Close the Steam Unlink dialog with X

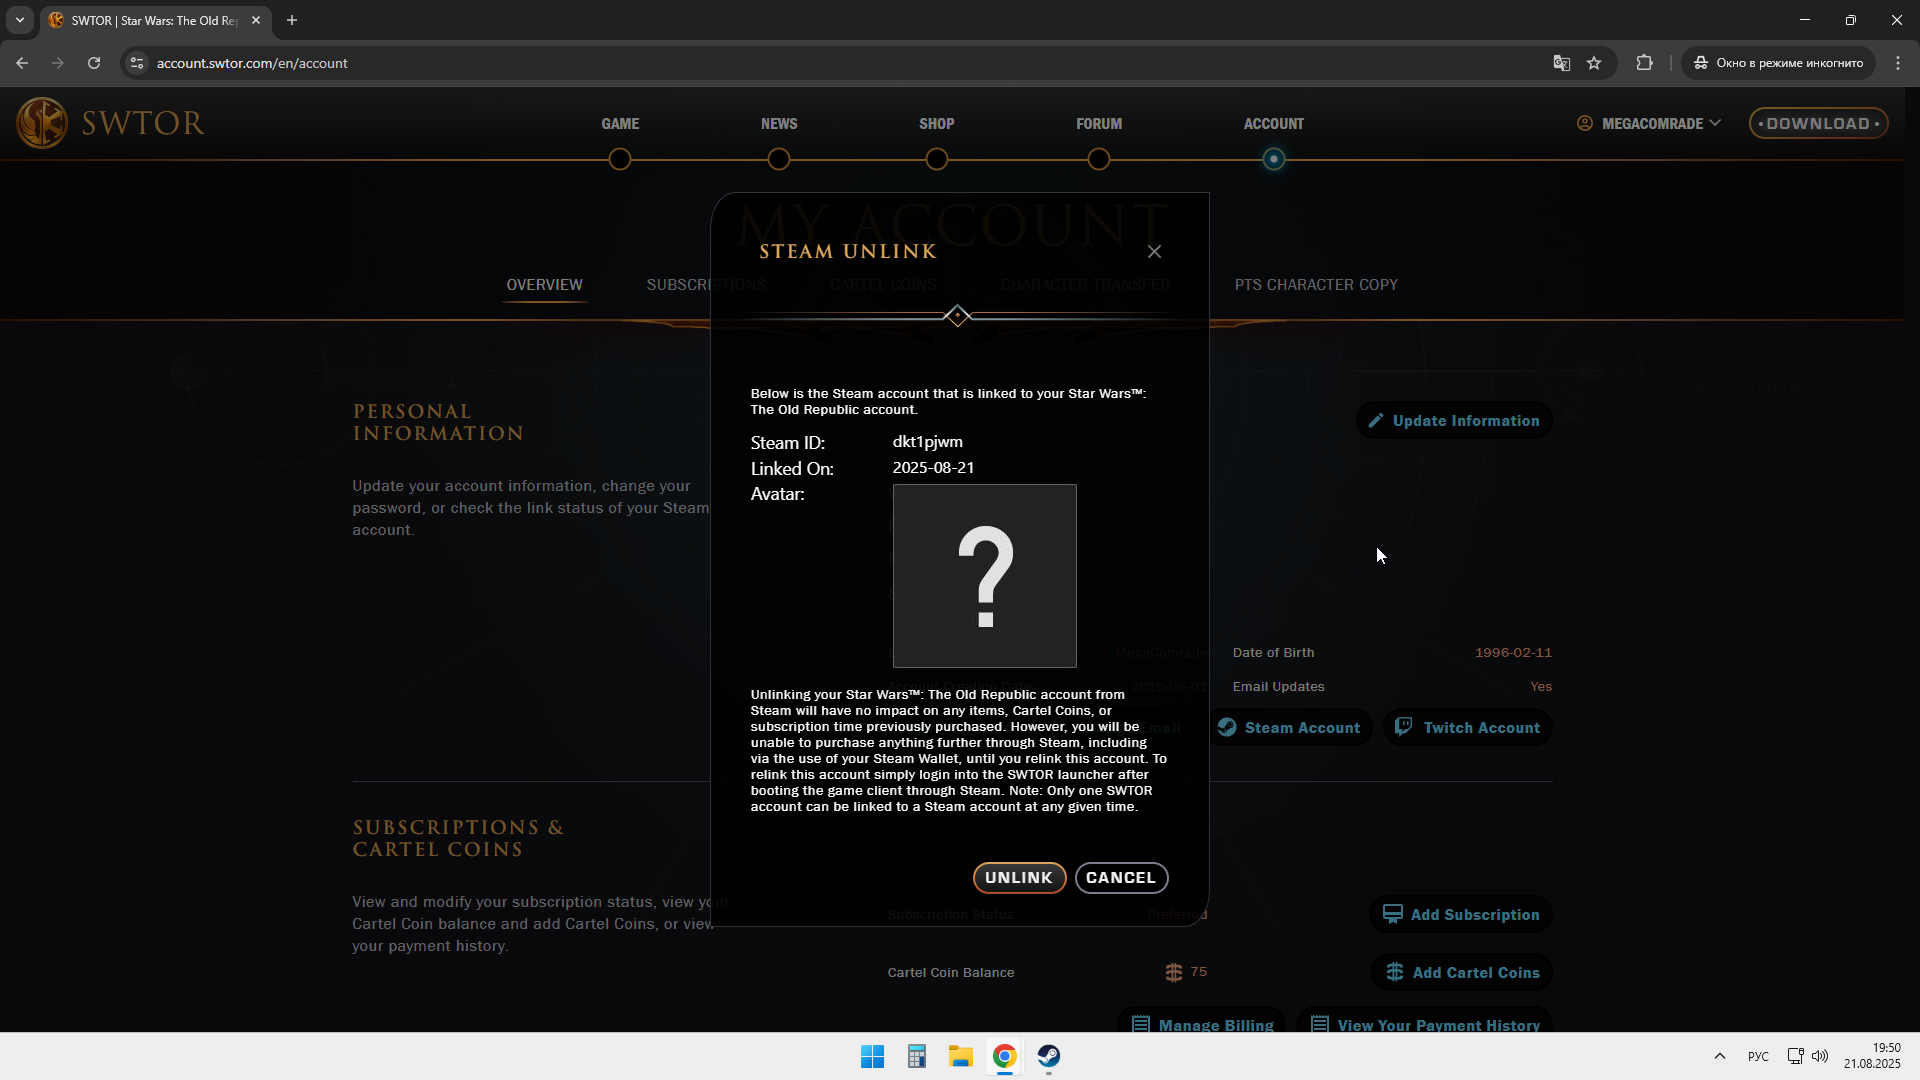click(x=1154, y=251)
